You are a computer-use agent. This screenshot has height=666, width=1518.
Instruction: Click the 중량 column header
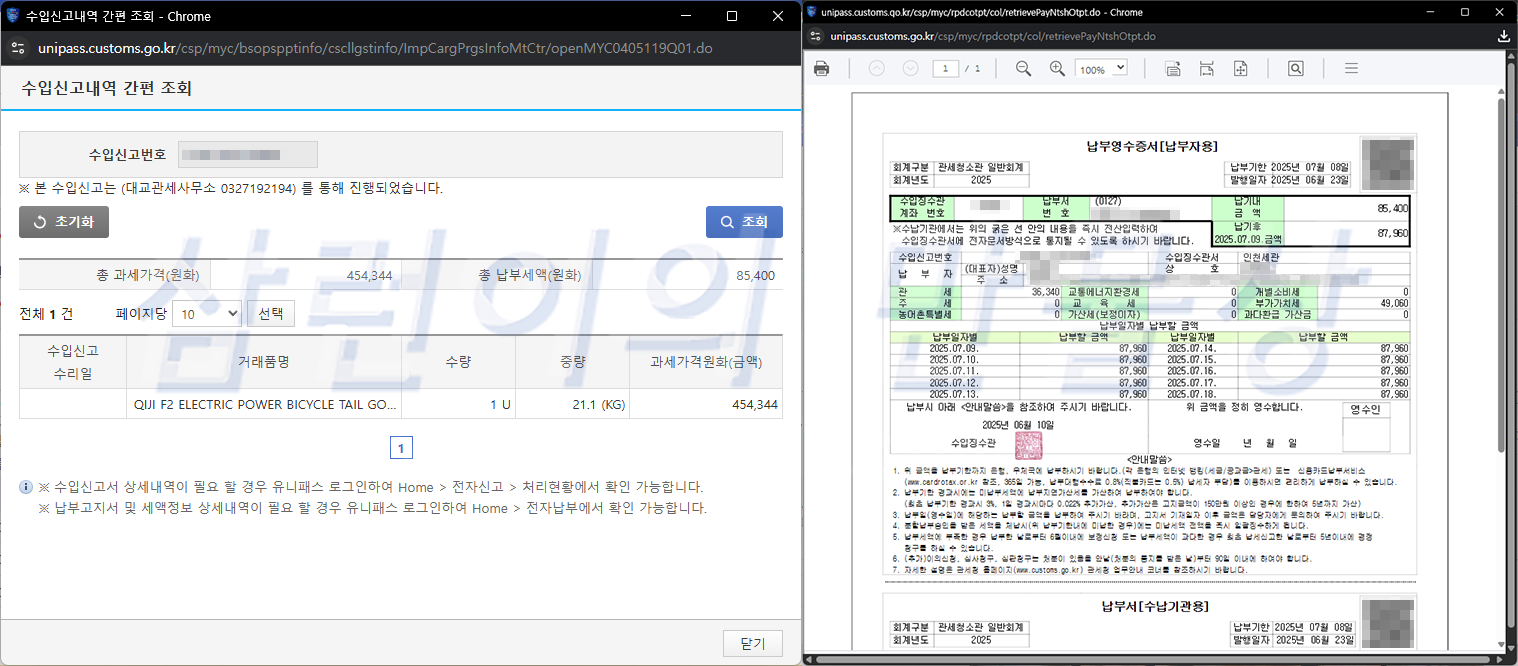(x=573, y=362)
